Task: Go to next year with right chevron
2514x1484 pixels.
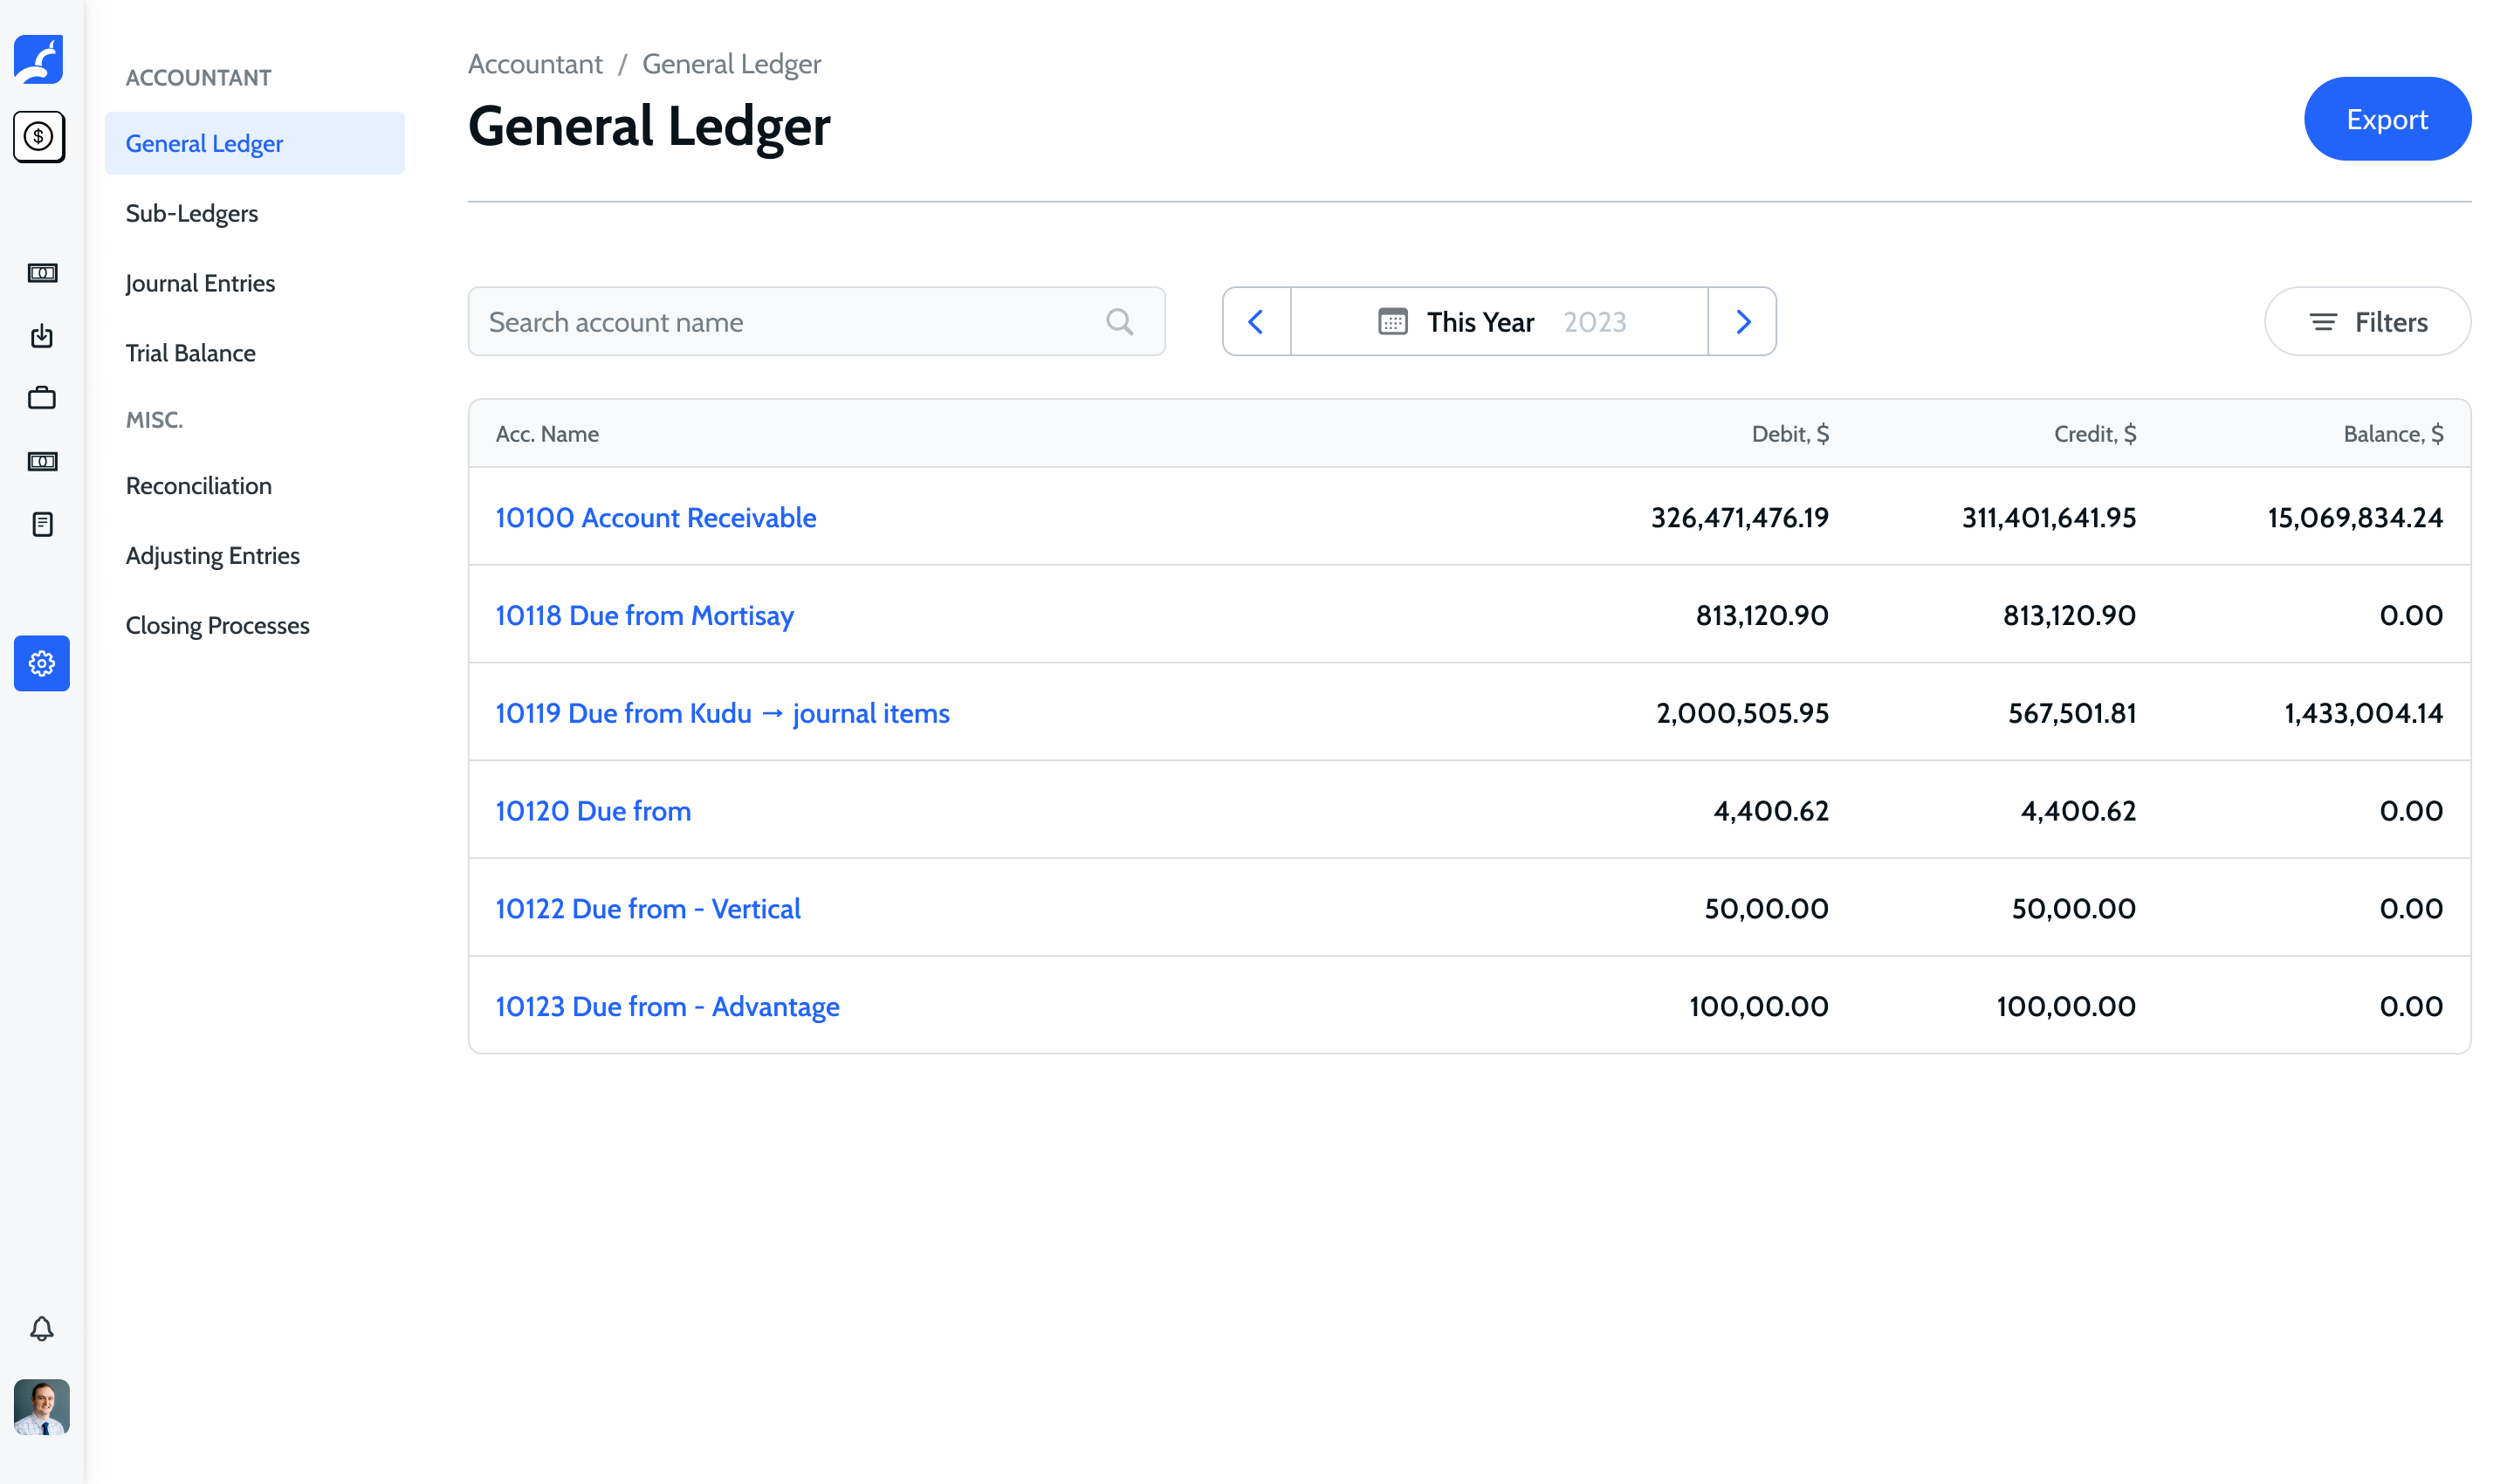Action: click(1742, 322)
